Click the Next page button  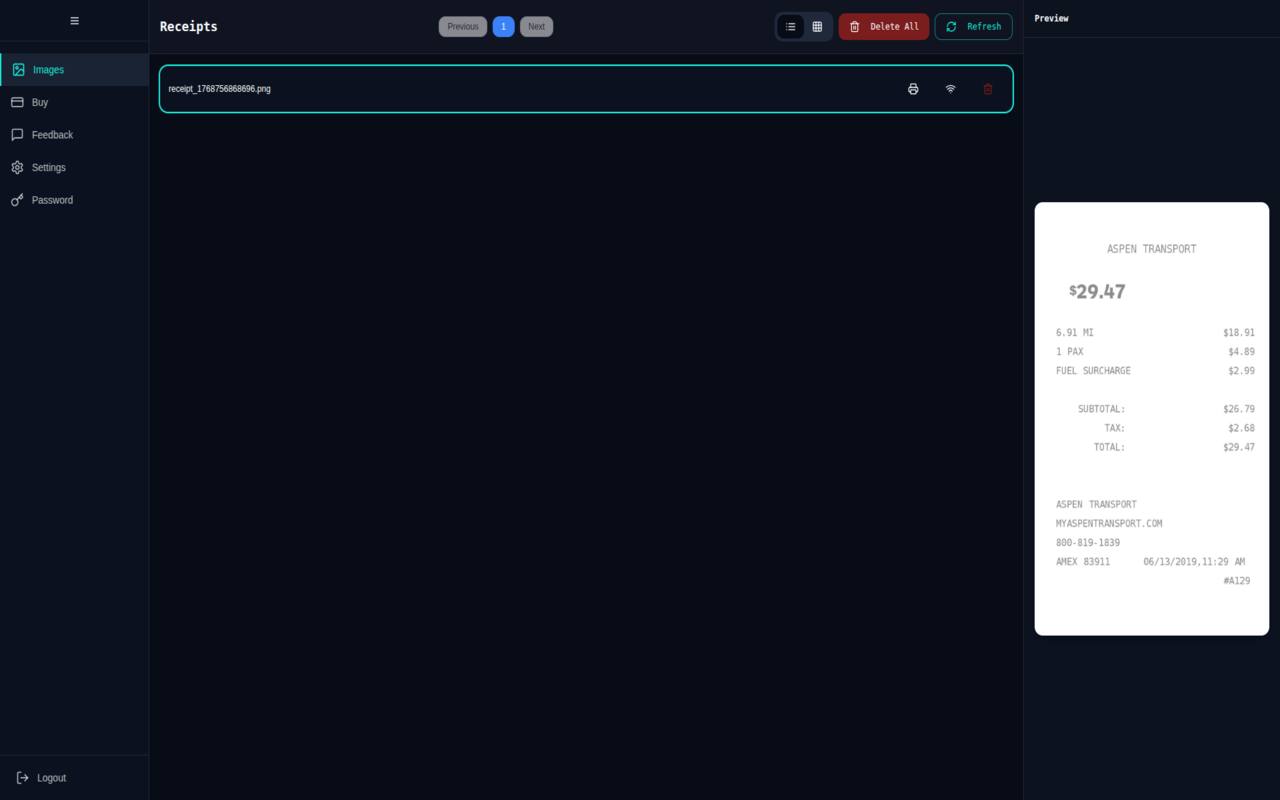[536, 27]
